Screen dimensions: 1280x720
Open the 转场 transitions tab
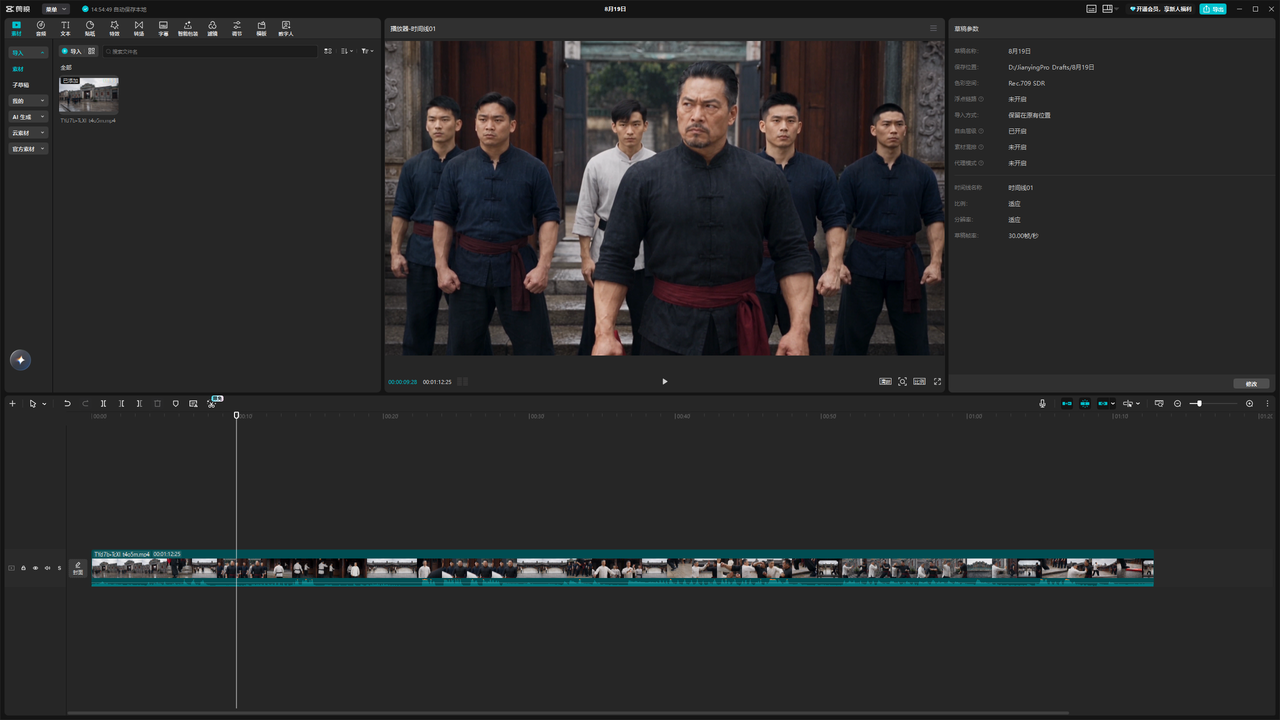click(x=139, y=27)
